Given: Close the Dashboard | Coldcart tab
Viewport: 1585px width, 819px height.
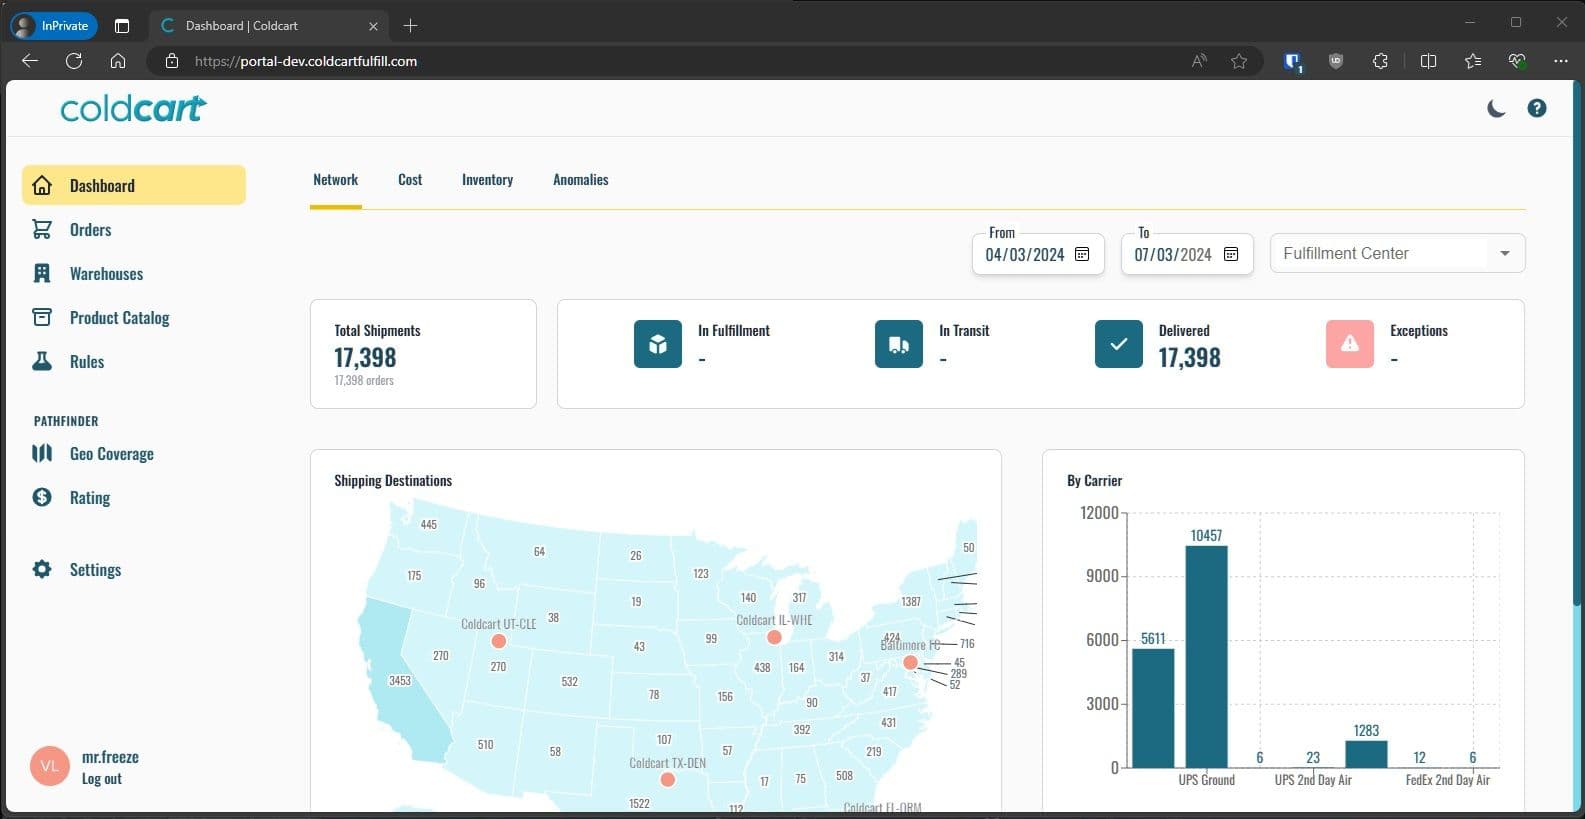Looking at the screenshot, I should tap(373, 26).
